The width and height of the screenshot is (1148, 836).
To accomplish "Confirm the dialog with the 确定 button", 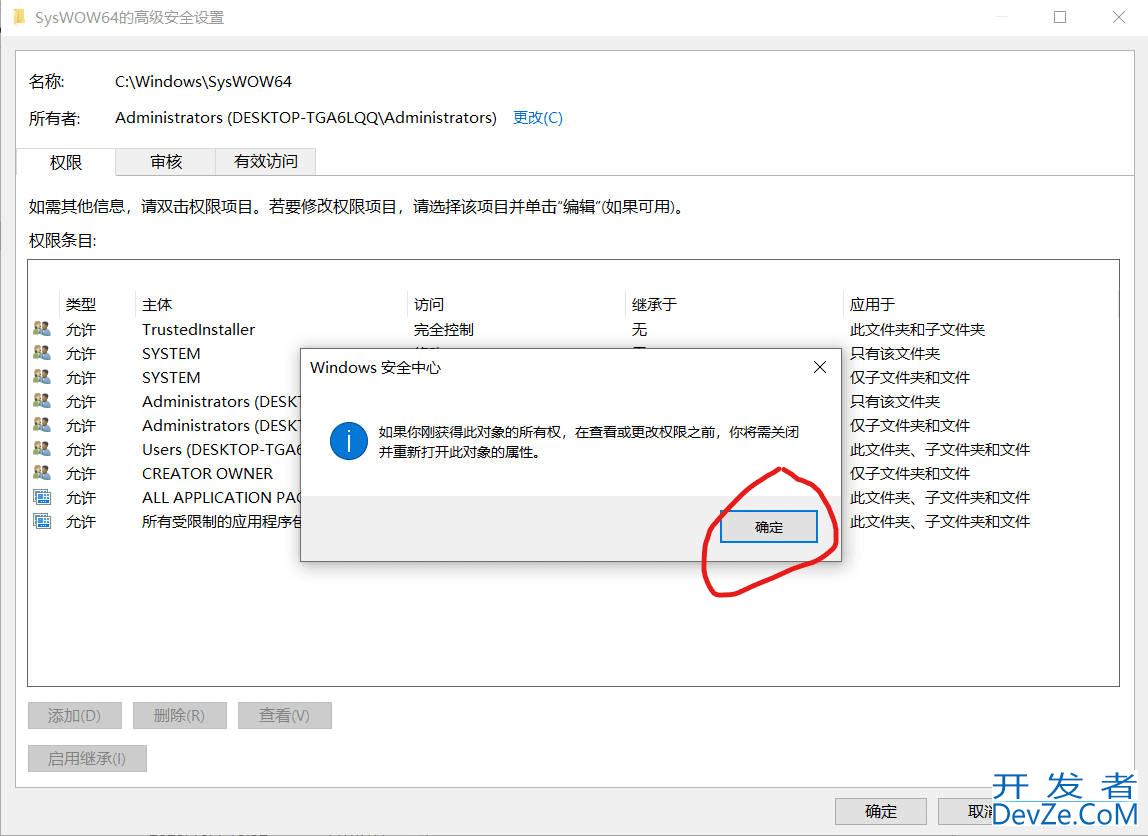I will 769,527.
